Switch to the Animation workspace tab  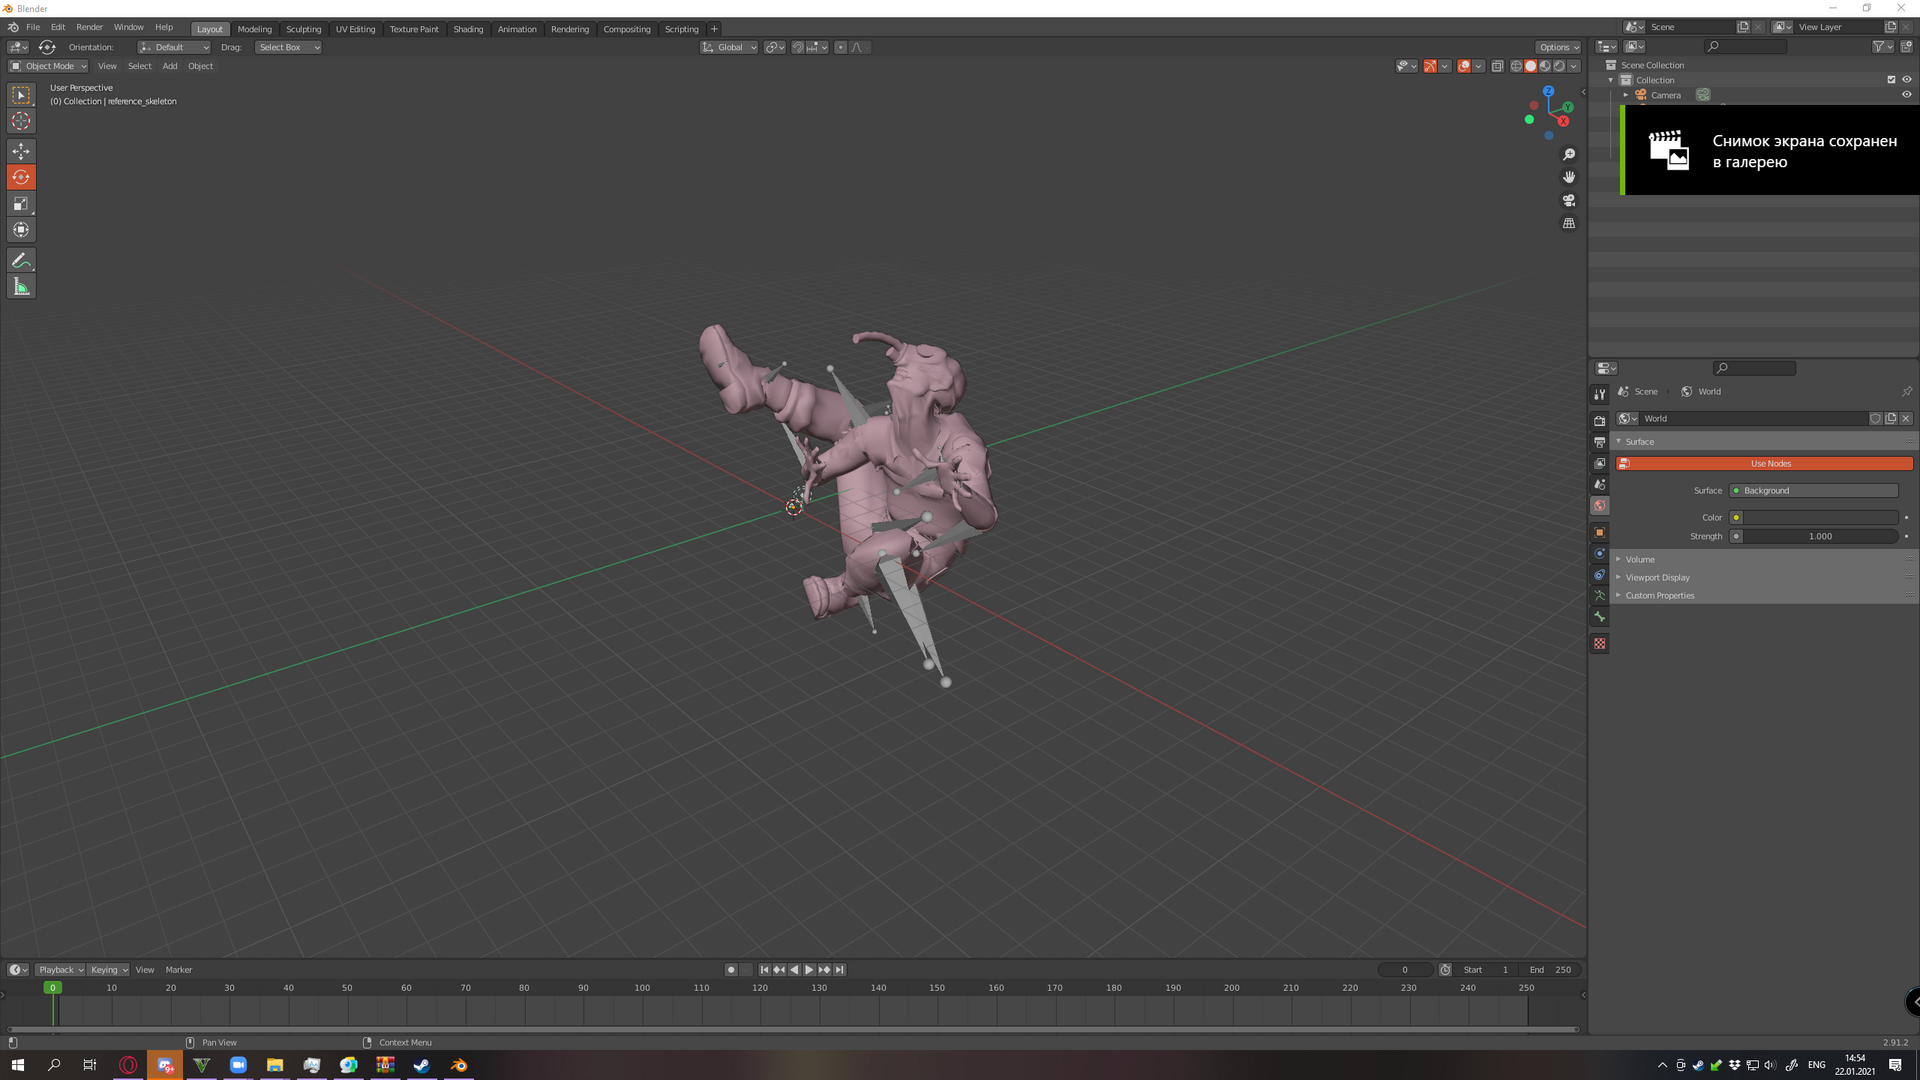(x=517, y=29)
